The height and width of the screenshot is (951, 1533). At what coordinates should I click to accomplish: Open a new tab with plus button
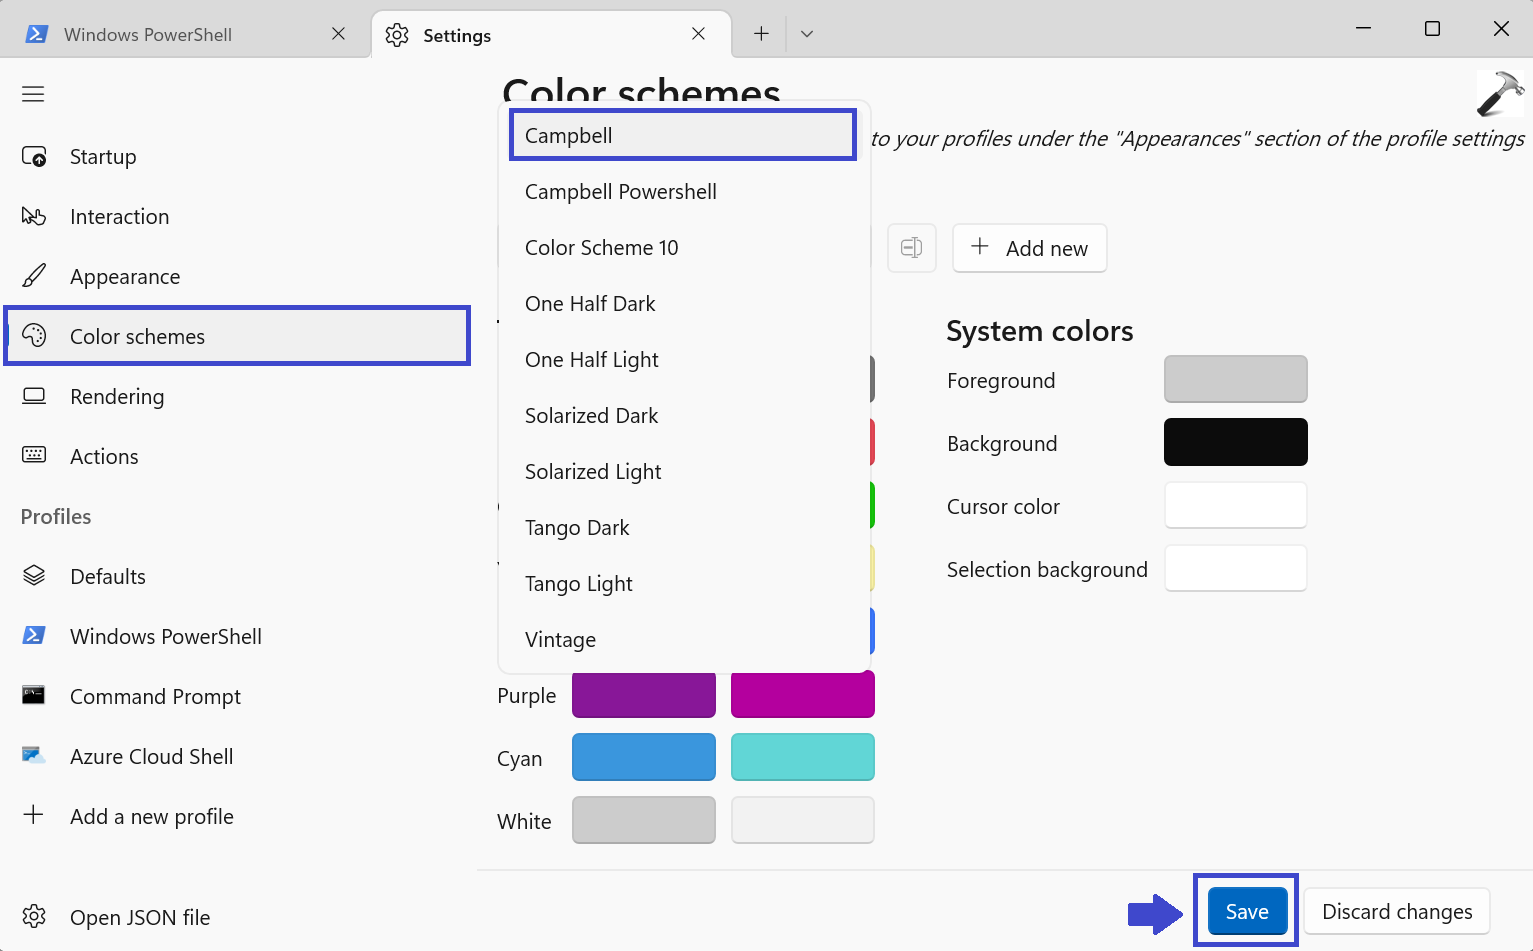click(x=761, y=34)
